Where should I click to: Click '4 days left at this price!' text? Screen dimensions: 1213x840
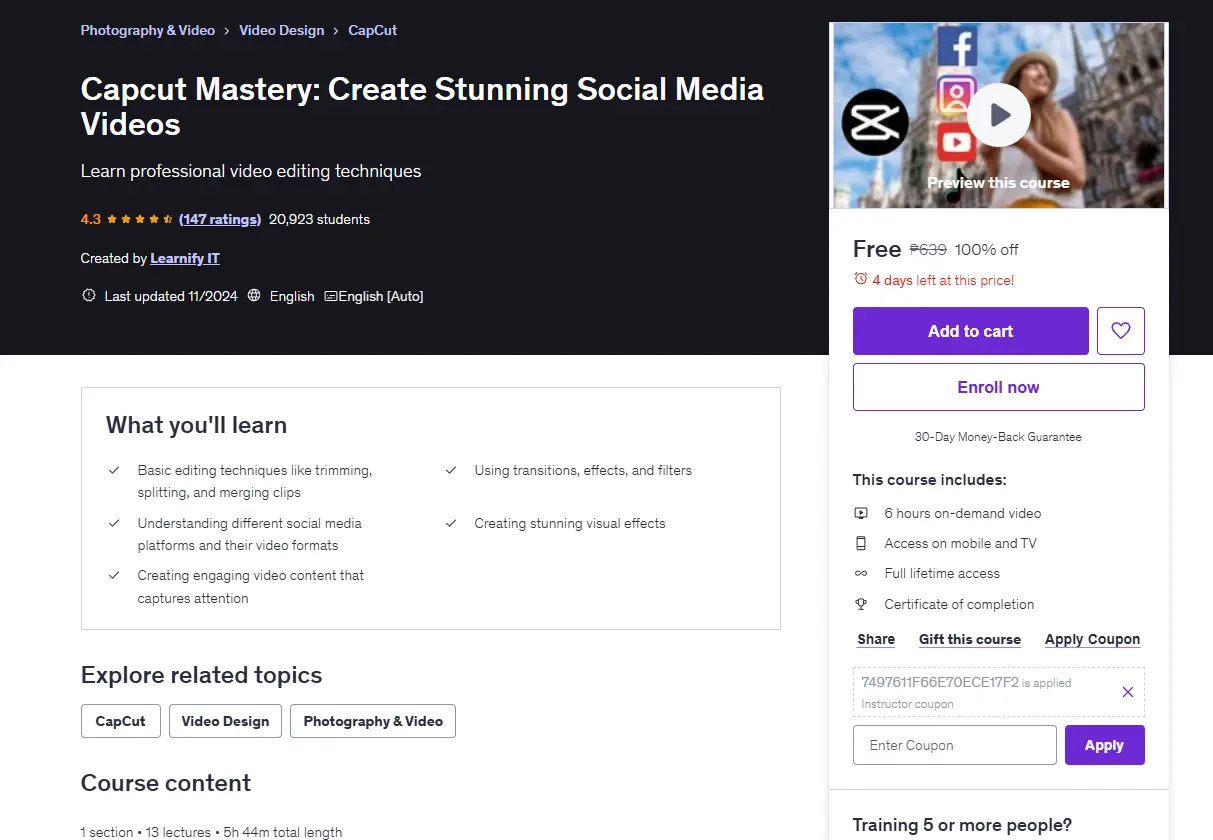point(943,280)
